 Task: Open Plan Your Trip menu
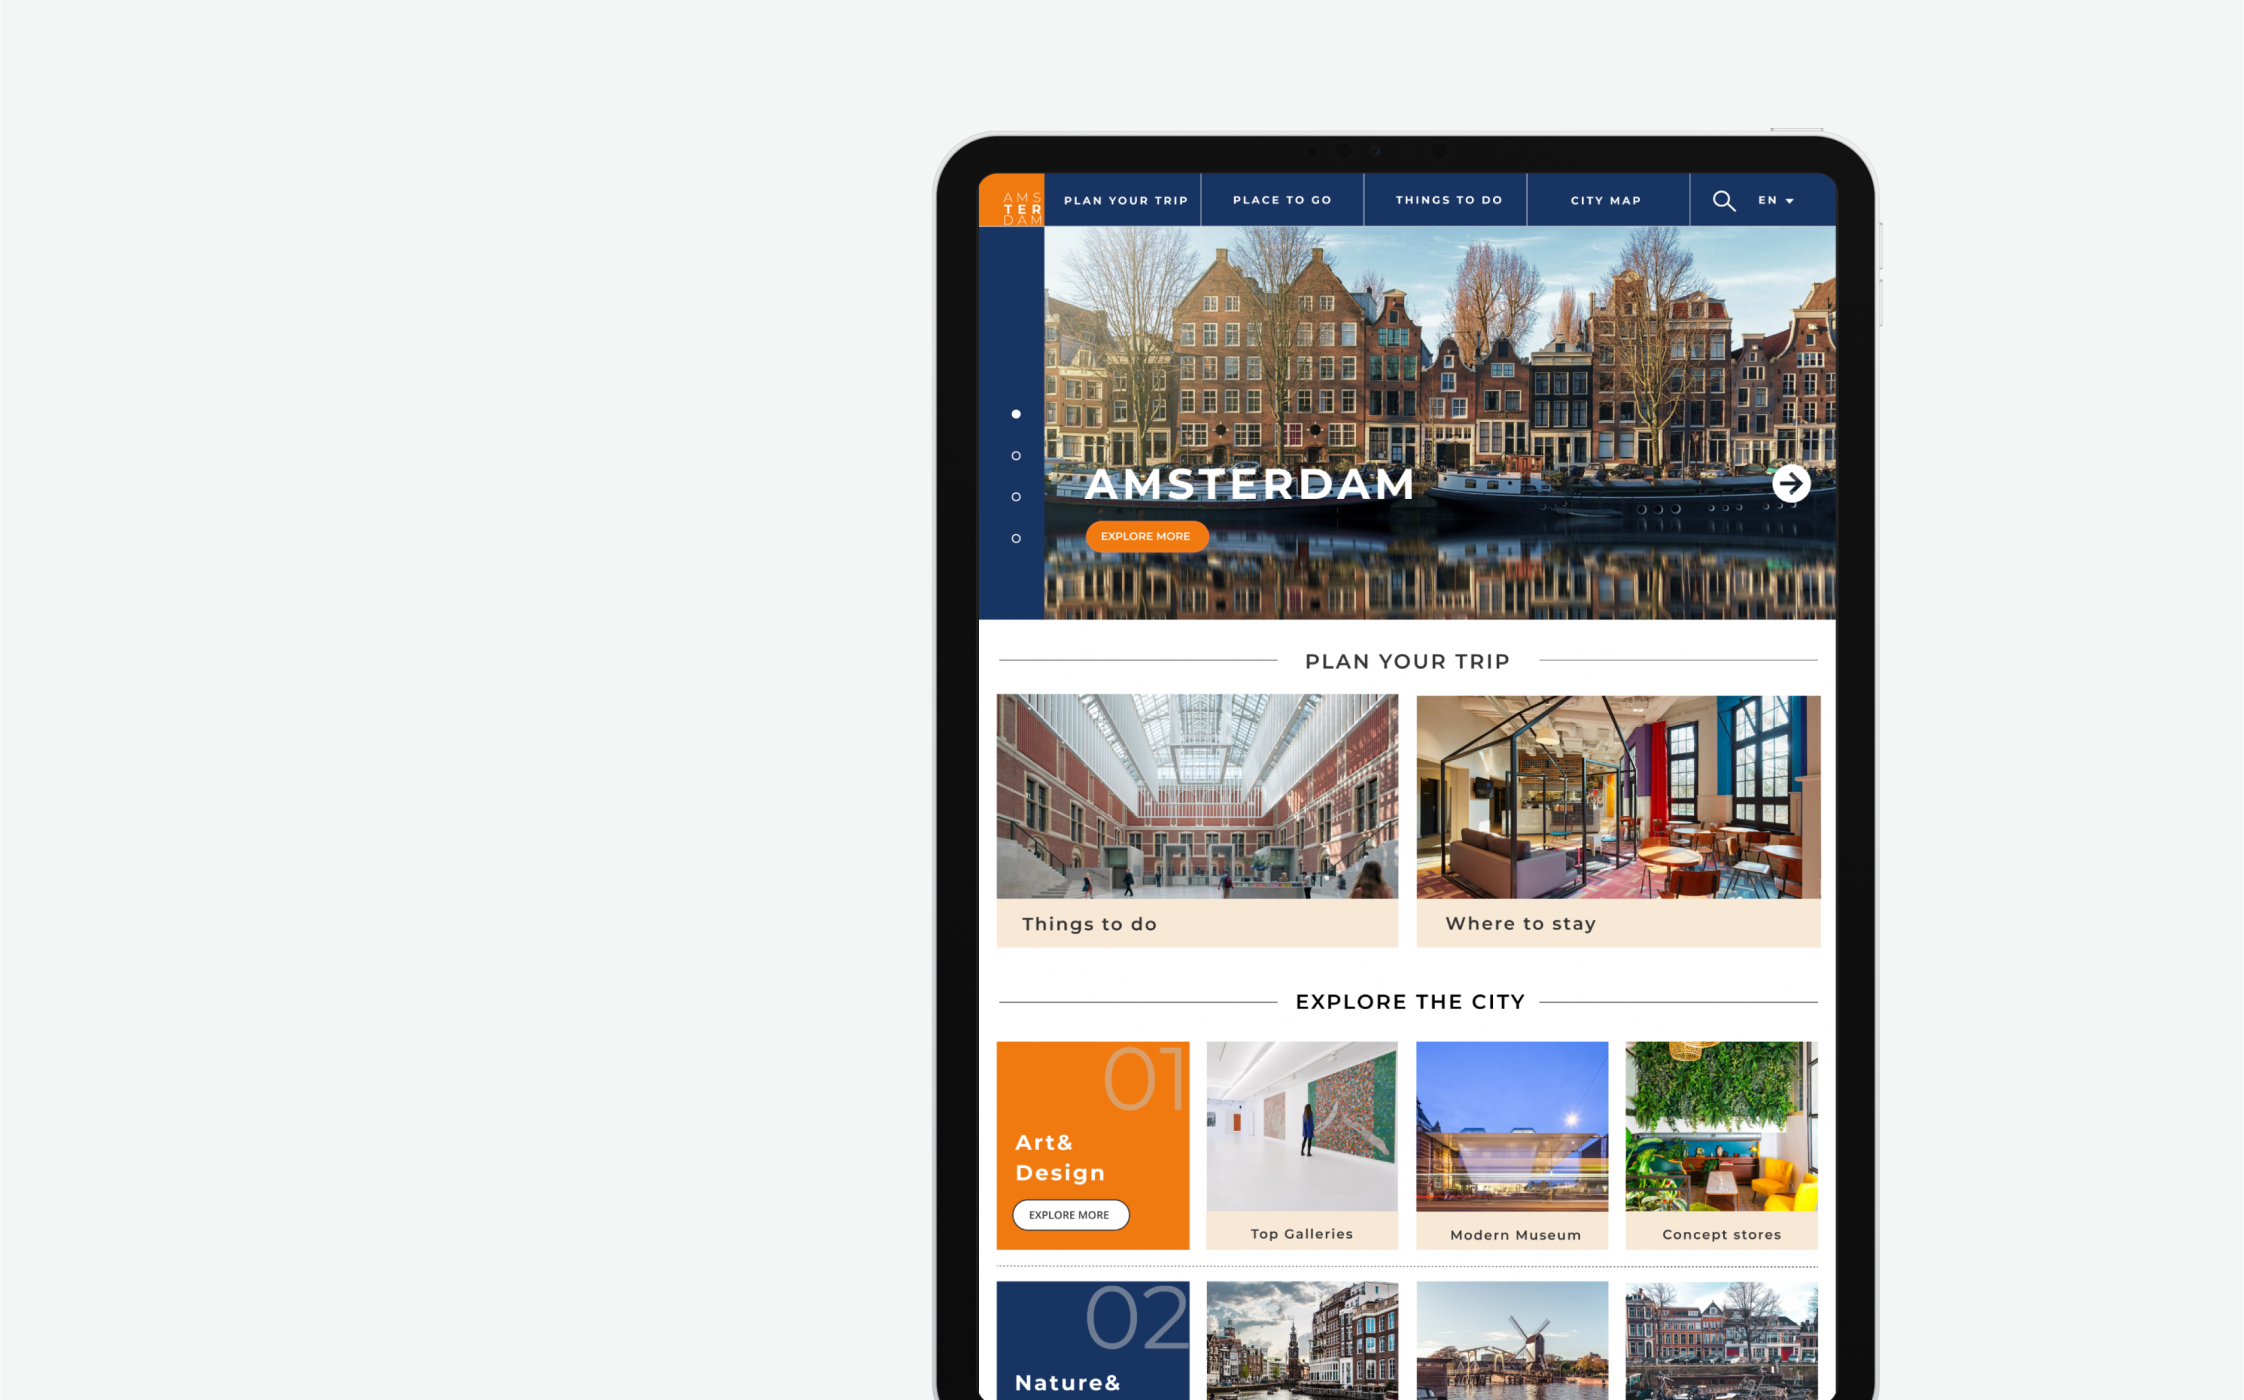(1125, 201)
